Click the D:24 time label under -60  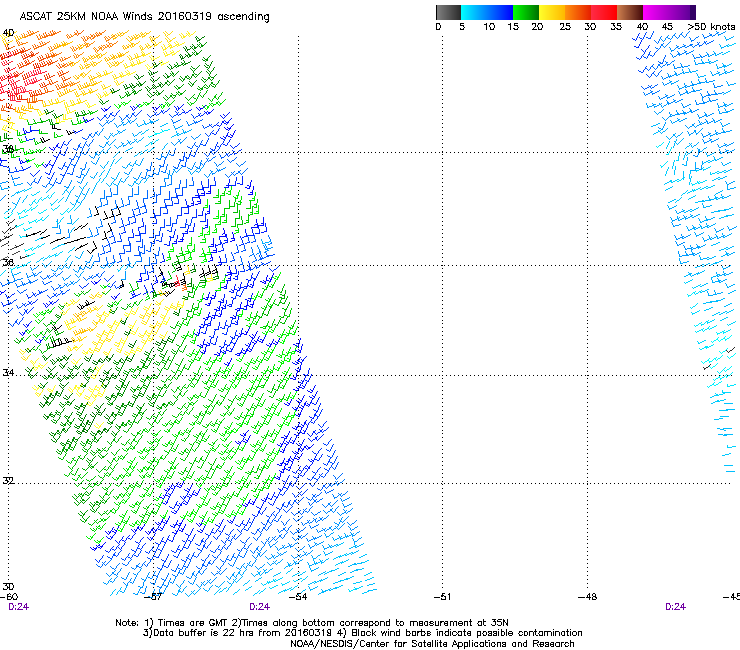click(18, 607)
